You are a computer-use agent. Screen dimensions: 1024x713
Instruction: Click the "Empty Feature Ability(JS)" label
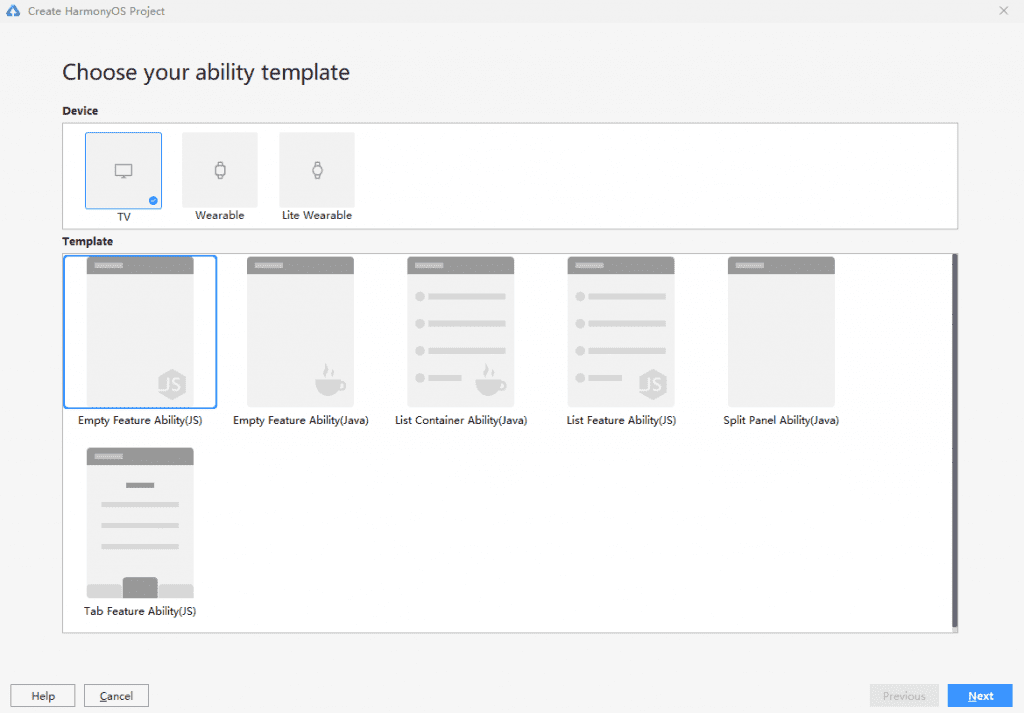click(140, 420)
